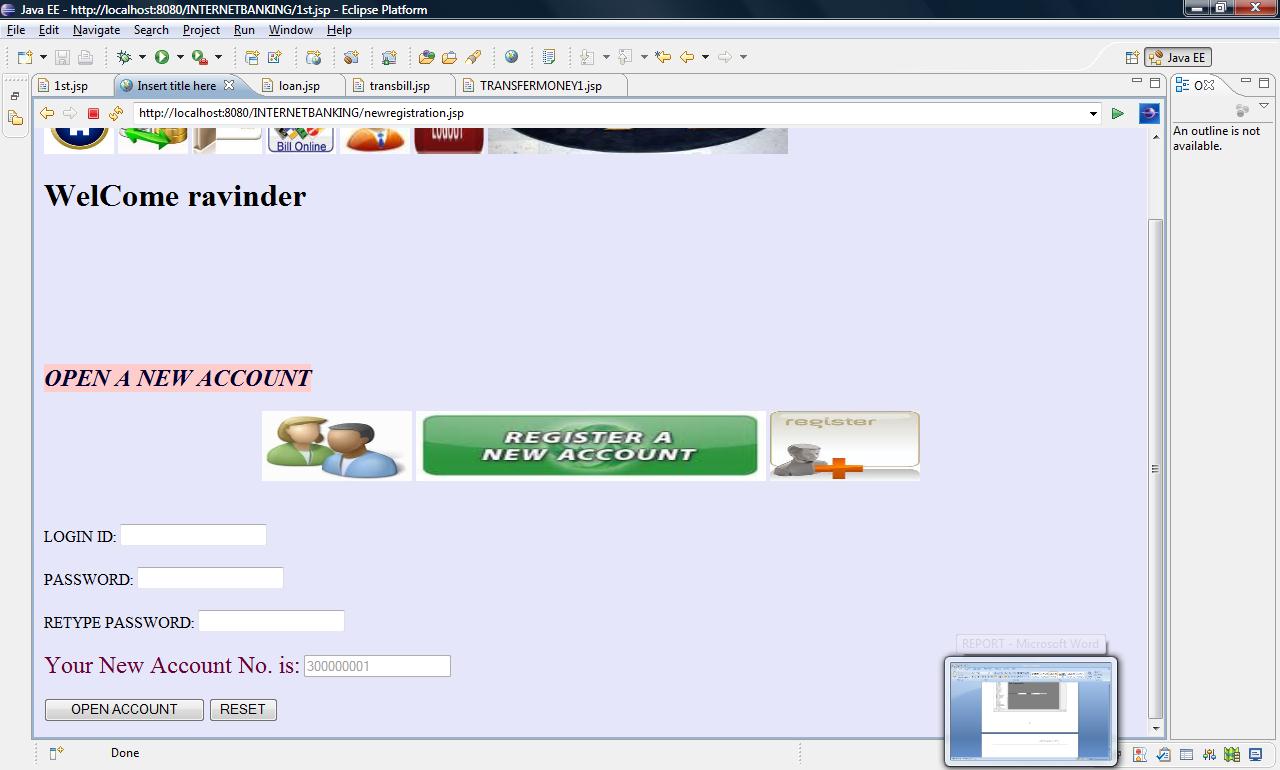The image size is (1280, 770).
Task: Click the RETYPE PASSWORD input field
Action: click(x=271, y=621)
